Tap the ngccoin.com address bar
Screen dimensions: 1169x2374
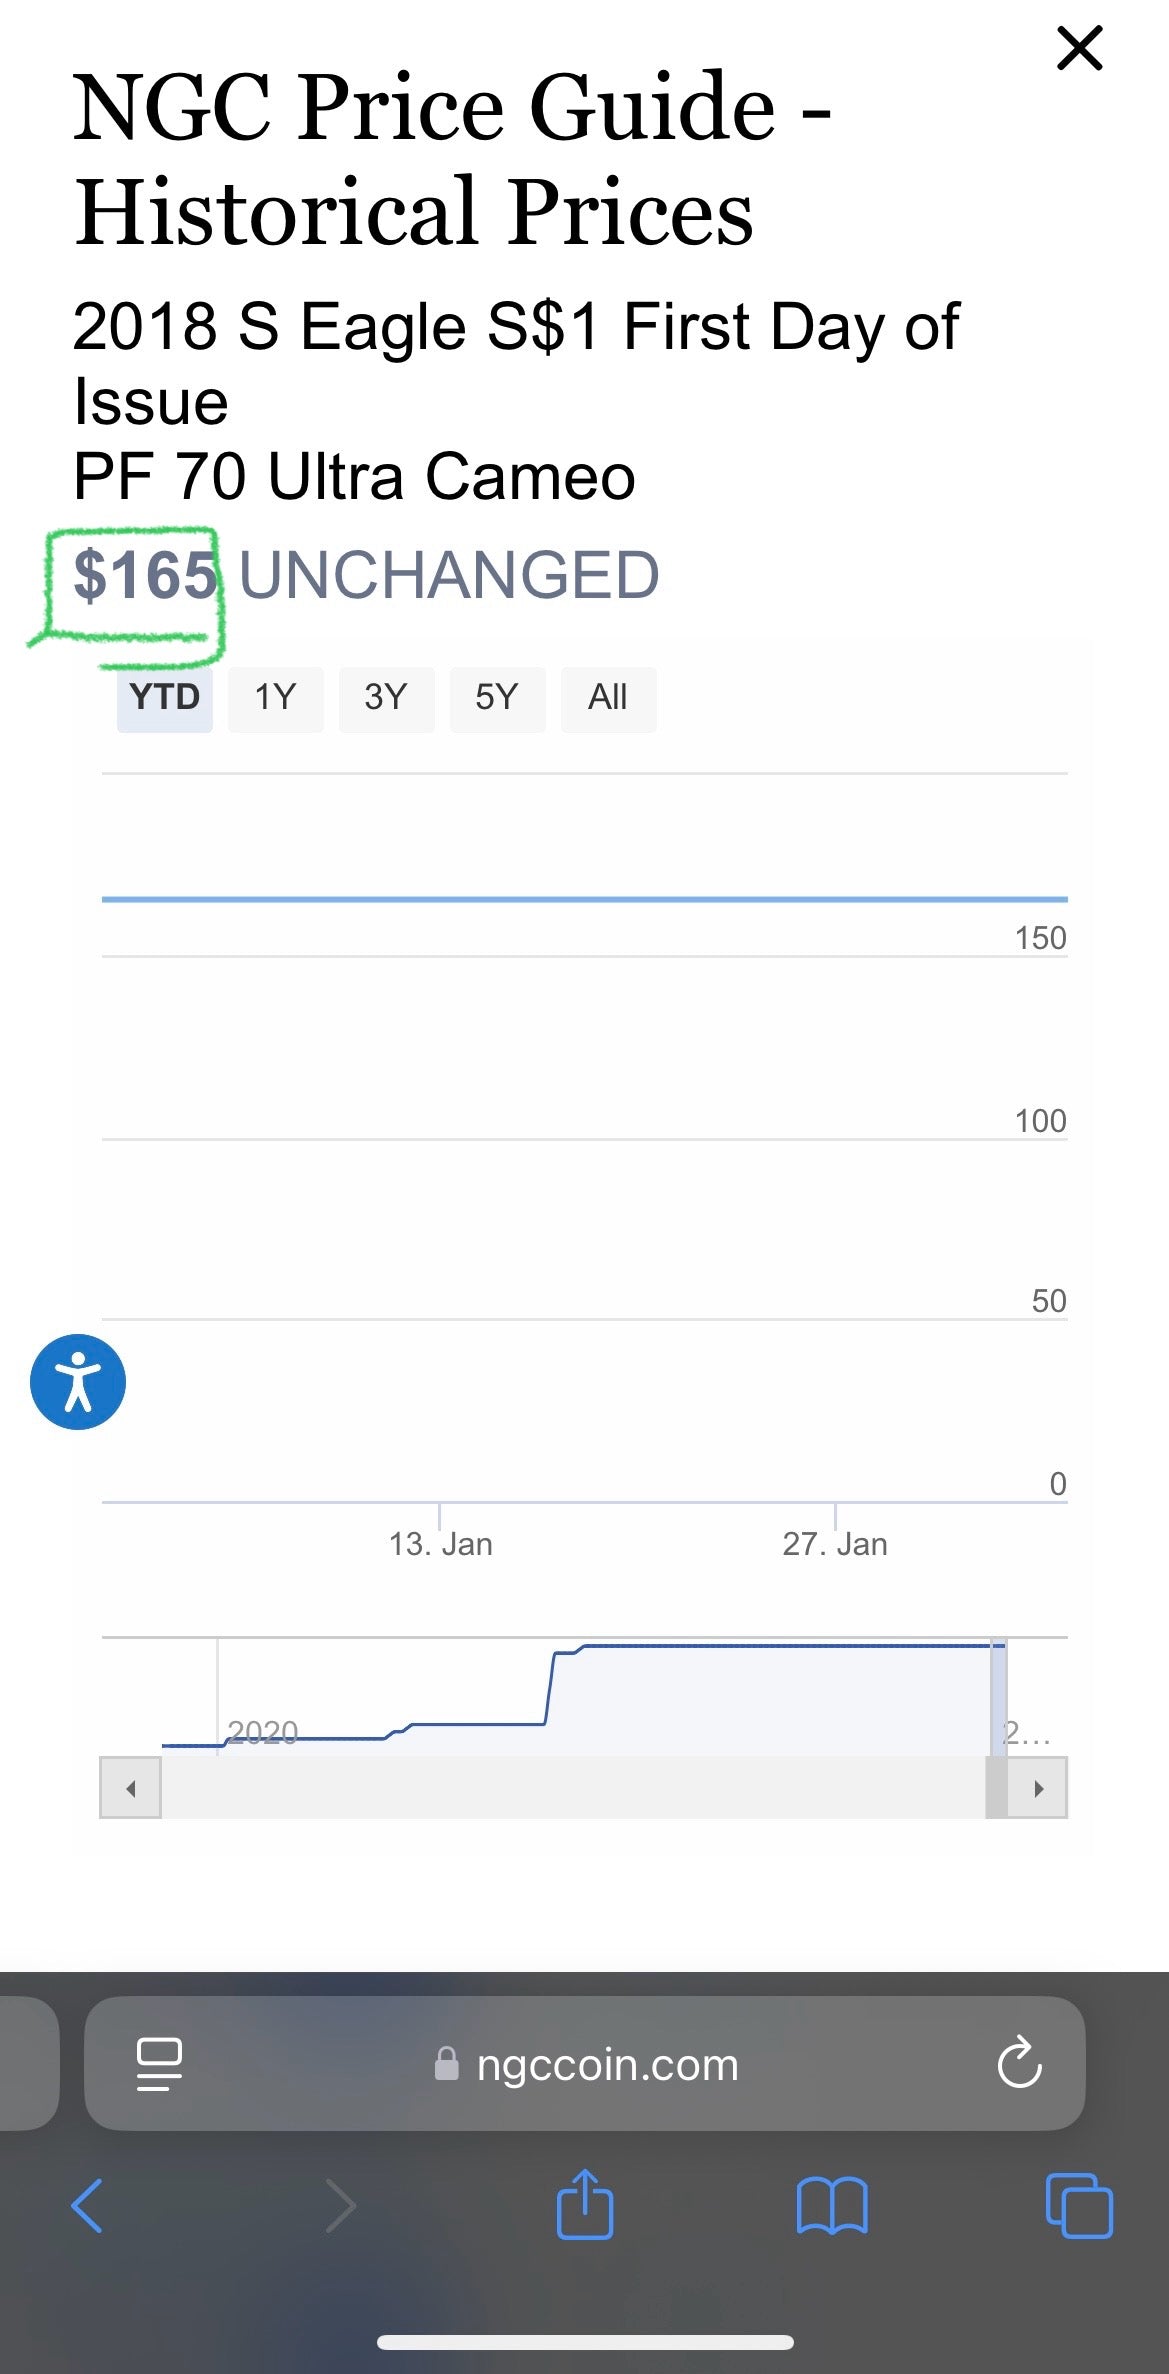coord(606,2064)
